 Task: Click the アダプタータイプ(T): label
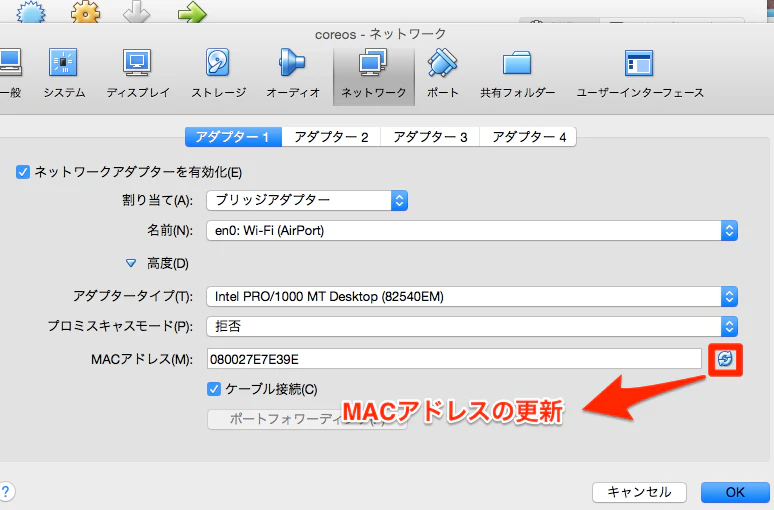(133, 296)
